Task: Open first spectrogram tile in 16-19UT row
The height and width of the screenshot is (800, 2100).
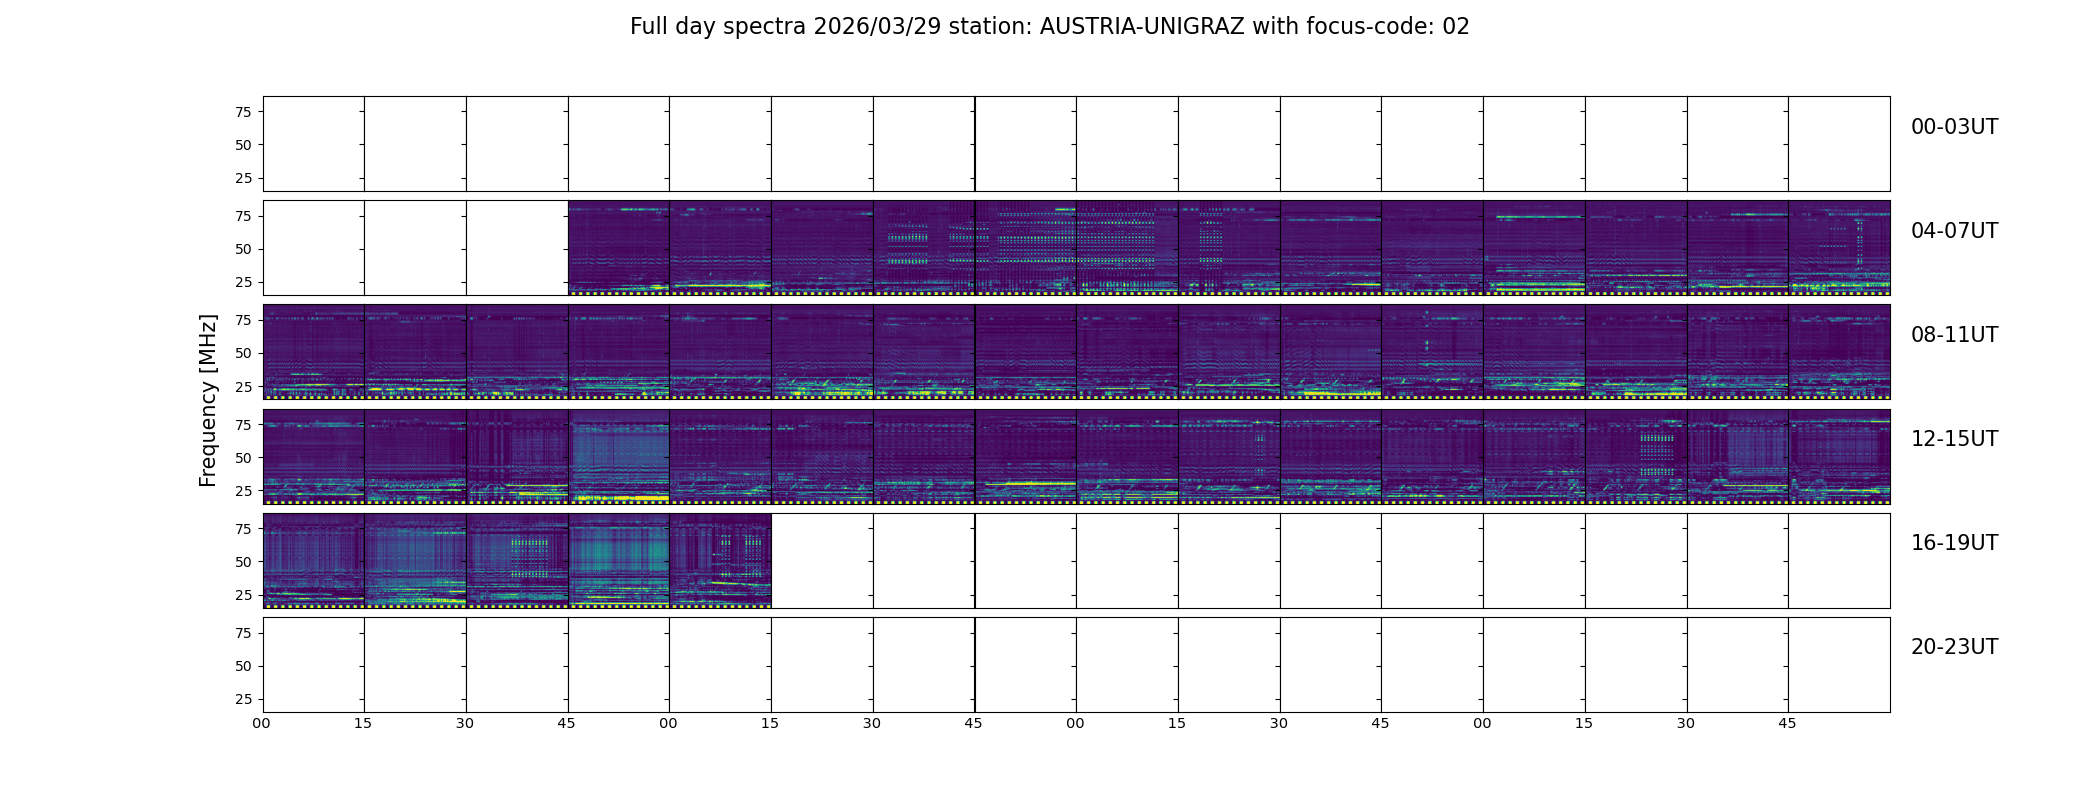Action: (314, 560)
